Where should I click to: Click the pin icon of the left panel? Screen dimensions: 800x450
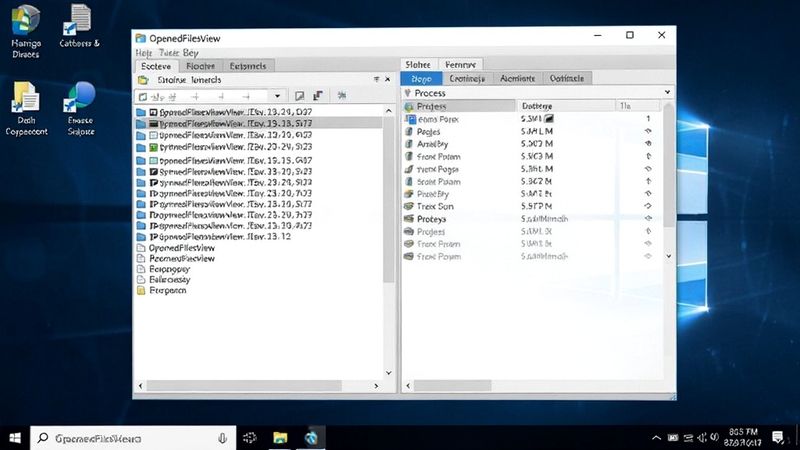377,79
